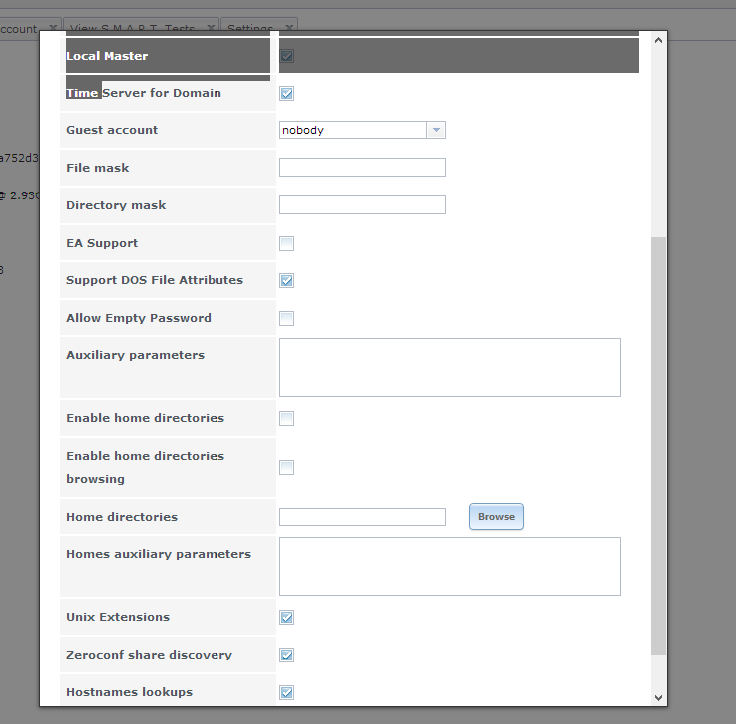Click the scrollbar down arrow
Viewport: 736px width, 724px height.
[x=658, y=698]
